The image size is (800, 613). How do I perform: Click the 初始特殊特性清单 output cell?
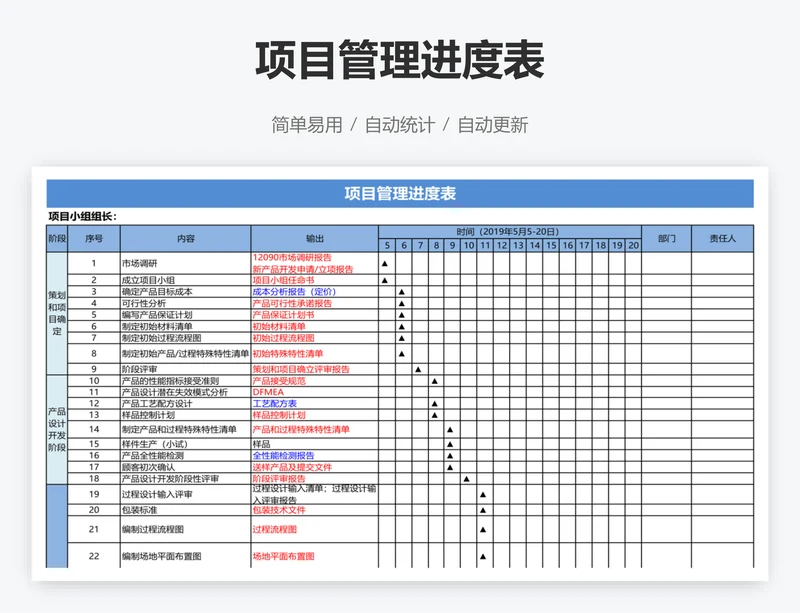click(x=315, y=354)
